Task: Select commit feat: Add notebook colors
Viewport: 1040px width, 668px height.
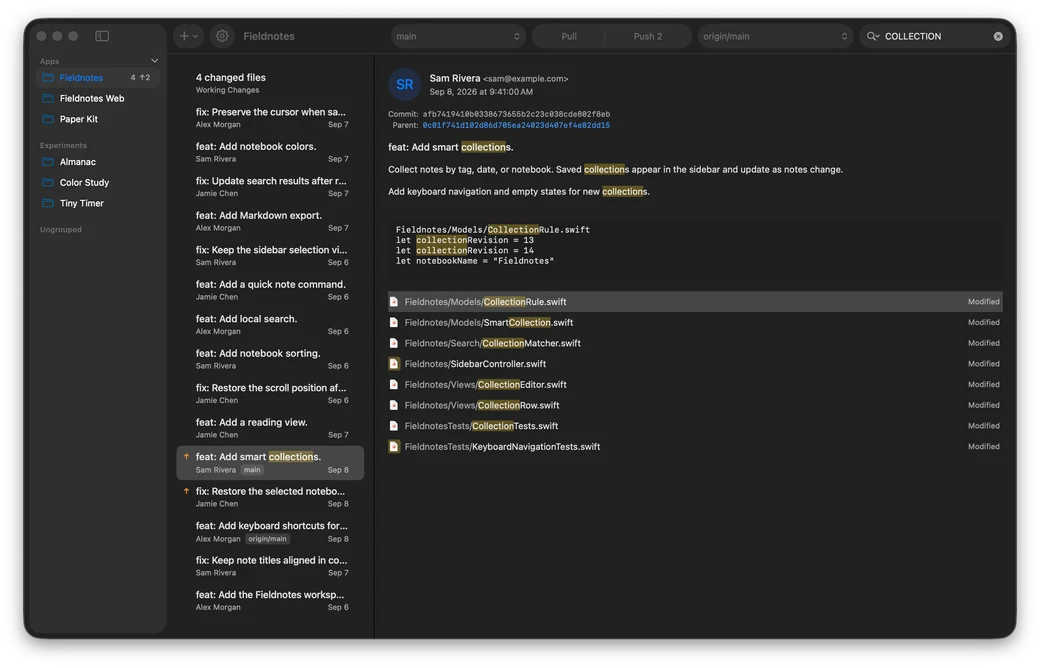Action: [271, 152]
